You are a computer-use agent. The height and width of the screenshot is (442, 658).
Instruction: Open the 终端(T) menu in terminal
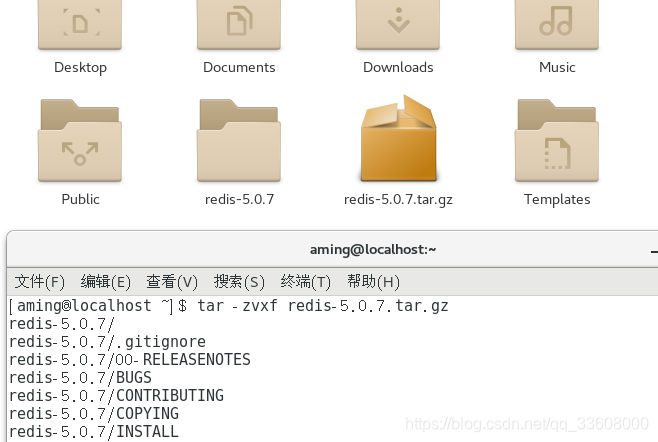306,282
